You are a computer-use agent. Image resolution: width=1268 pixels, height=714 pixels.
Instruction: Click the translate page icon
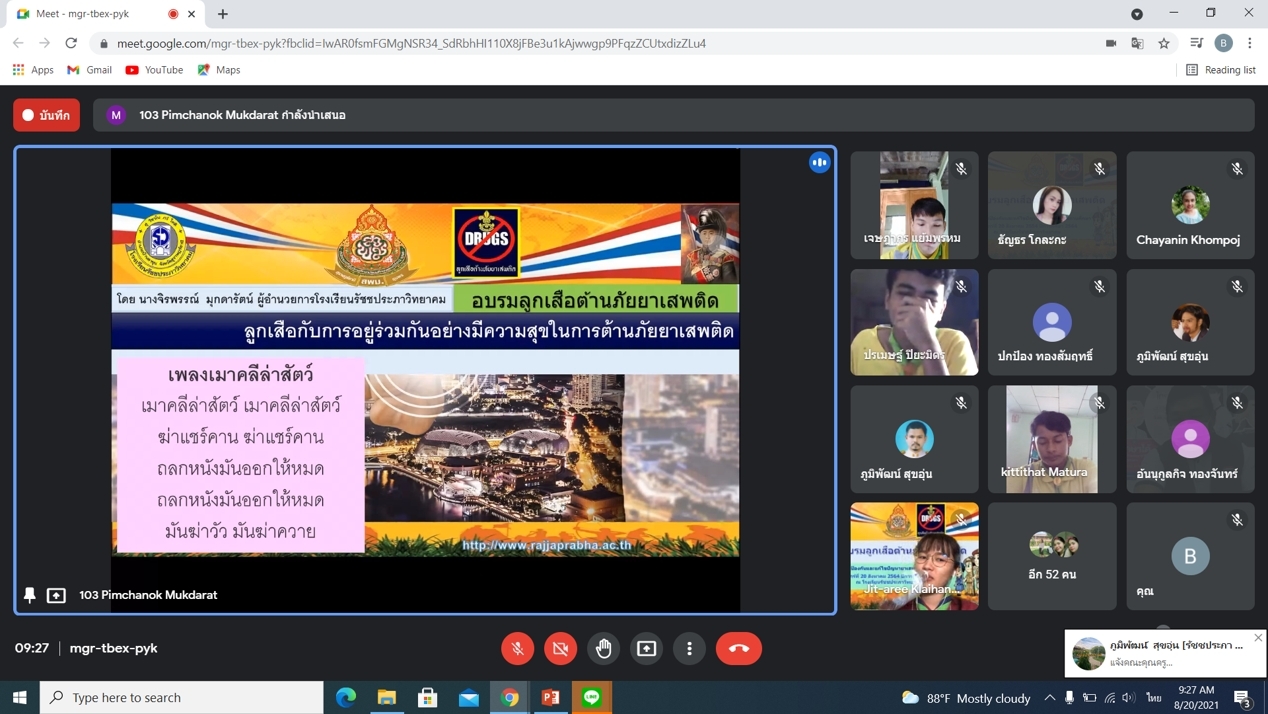[1137, 43]
